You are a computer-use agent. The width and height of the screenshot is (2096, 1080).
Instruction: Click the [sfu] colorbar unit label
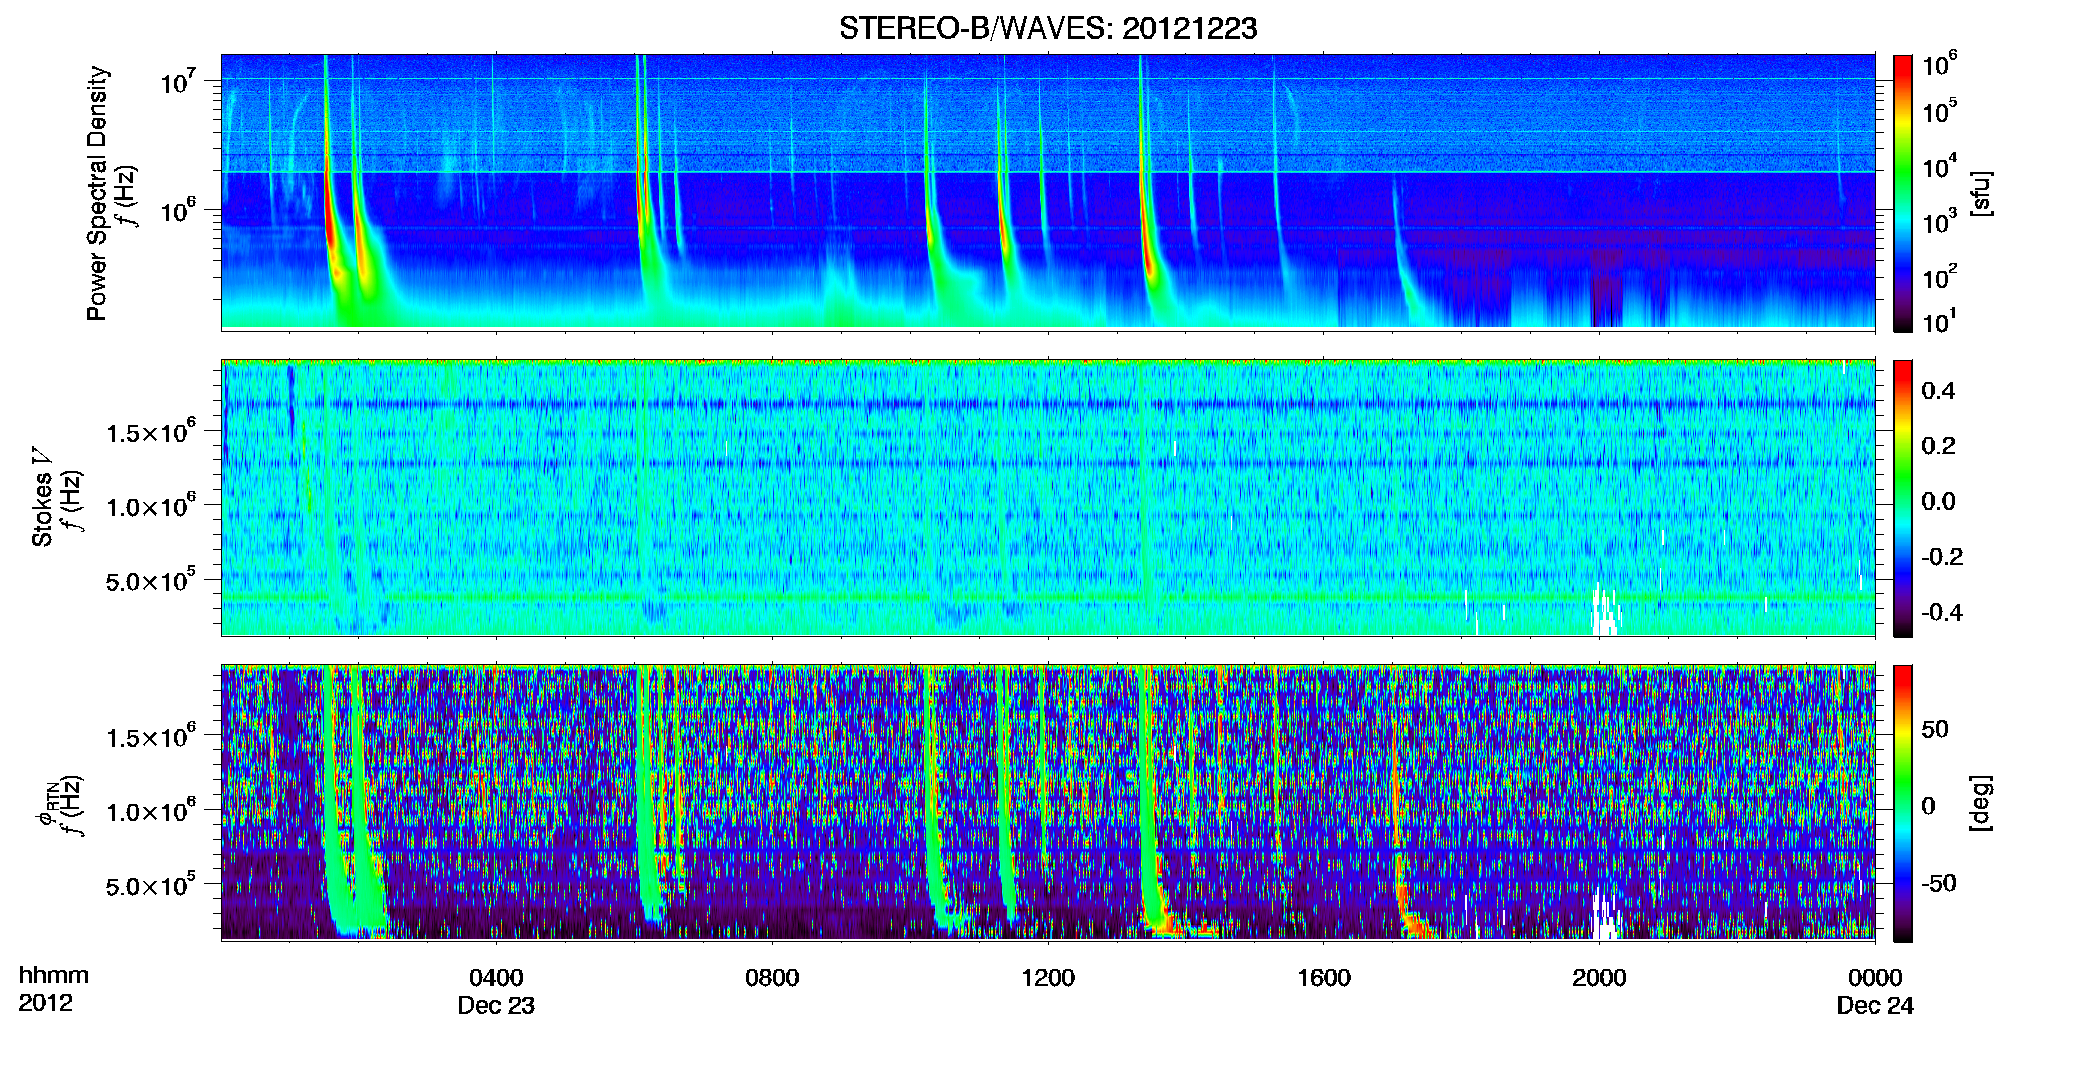(x=1981, y=193)
